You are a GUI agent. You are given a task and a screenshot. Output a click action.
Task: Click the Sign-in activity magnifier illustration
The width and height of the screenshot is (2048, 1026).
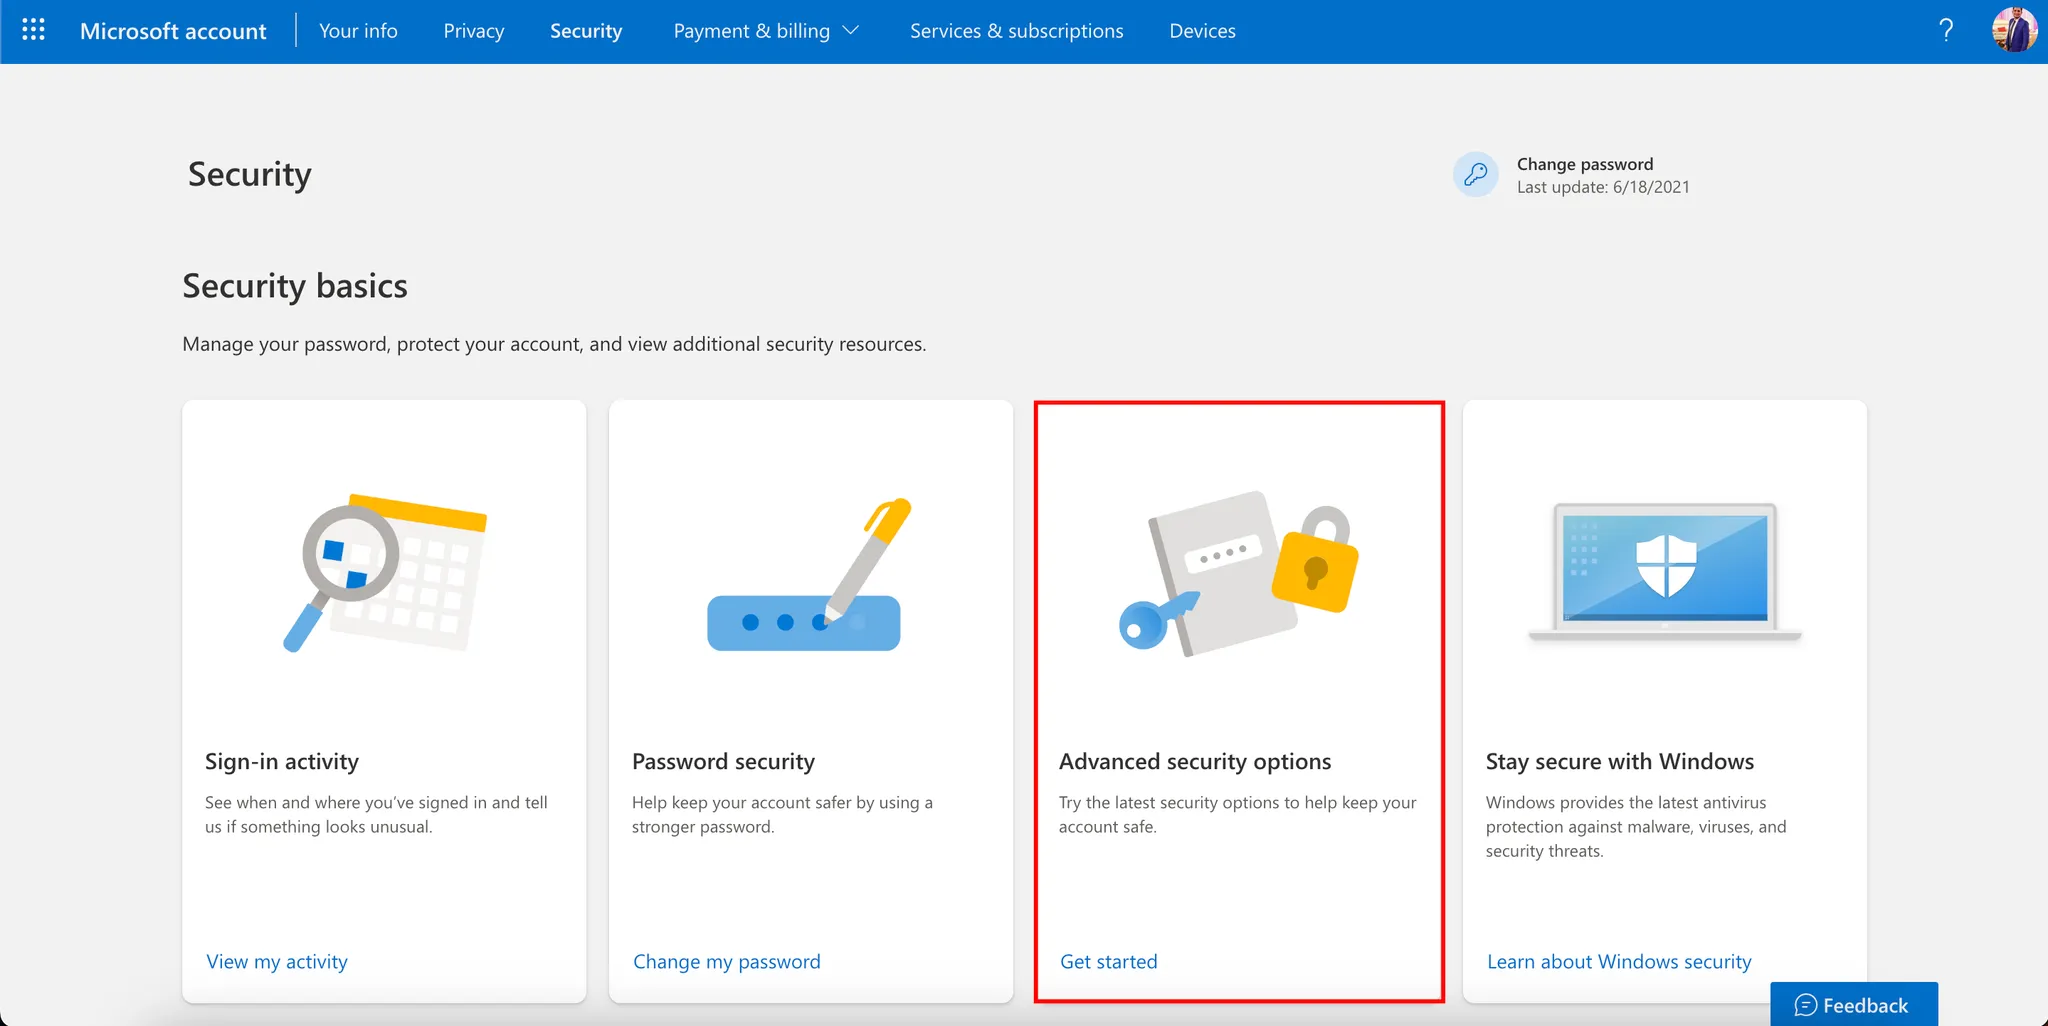pyautogui.click(x=385, y=573)
